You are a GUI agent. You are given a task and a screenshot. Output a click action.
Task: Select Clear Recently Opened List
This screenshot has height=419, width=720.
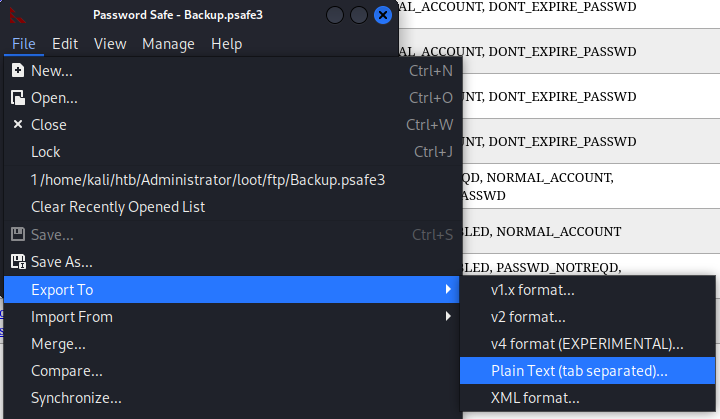pos(231,207)
